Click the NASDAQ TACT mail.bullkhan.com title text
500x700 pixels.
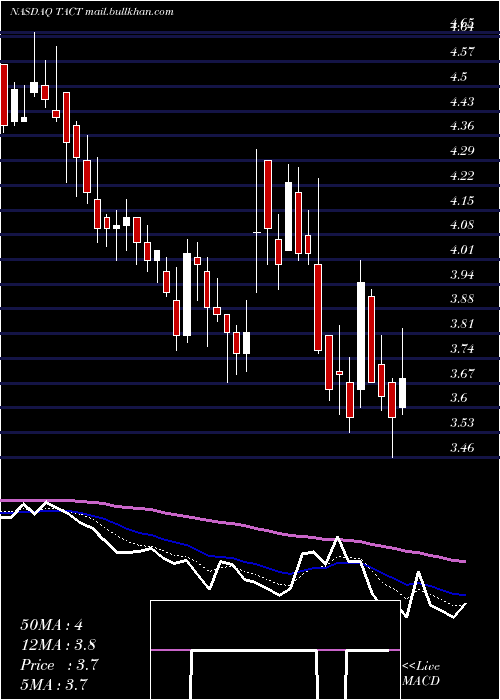click(x=92, y=12)
